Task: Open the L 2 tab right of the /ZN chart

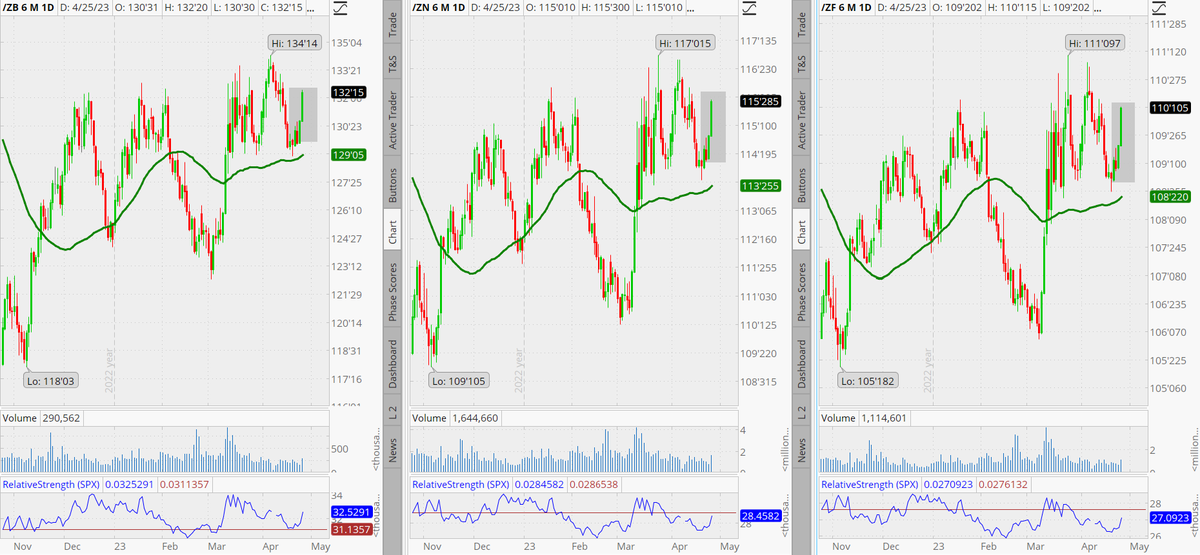Action: click(x=802, y=412)
